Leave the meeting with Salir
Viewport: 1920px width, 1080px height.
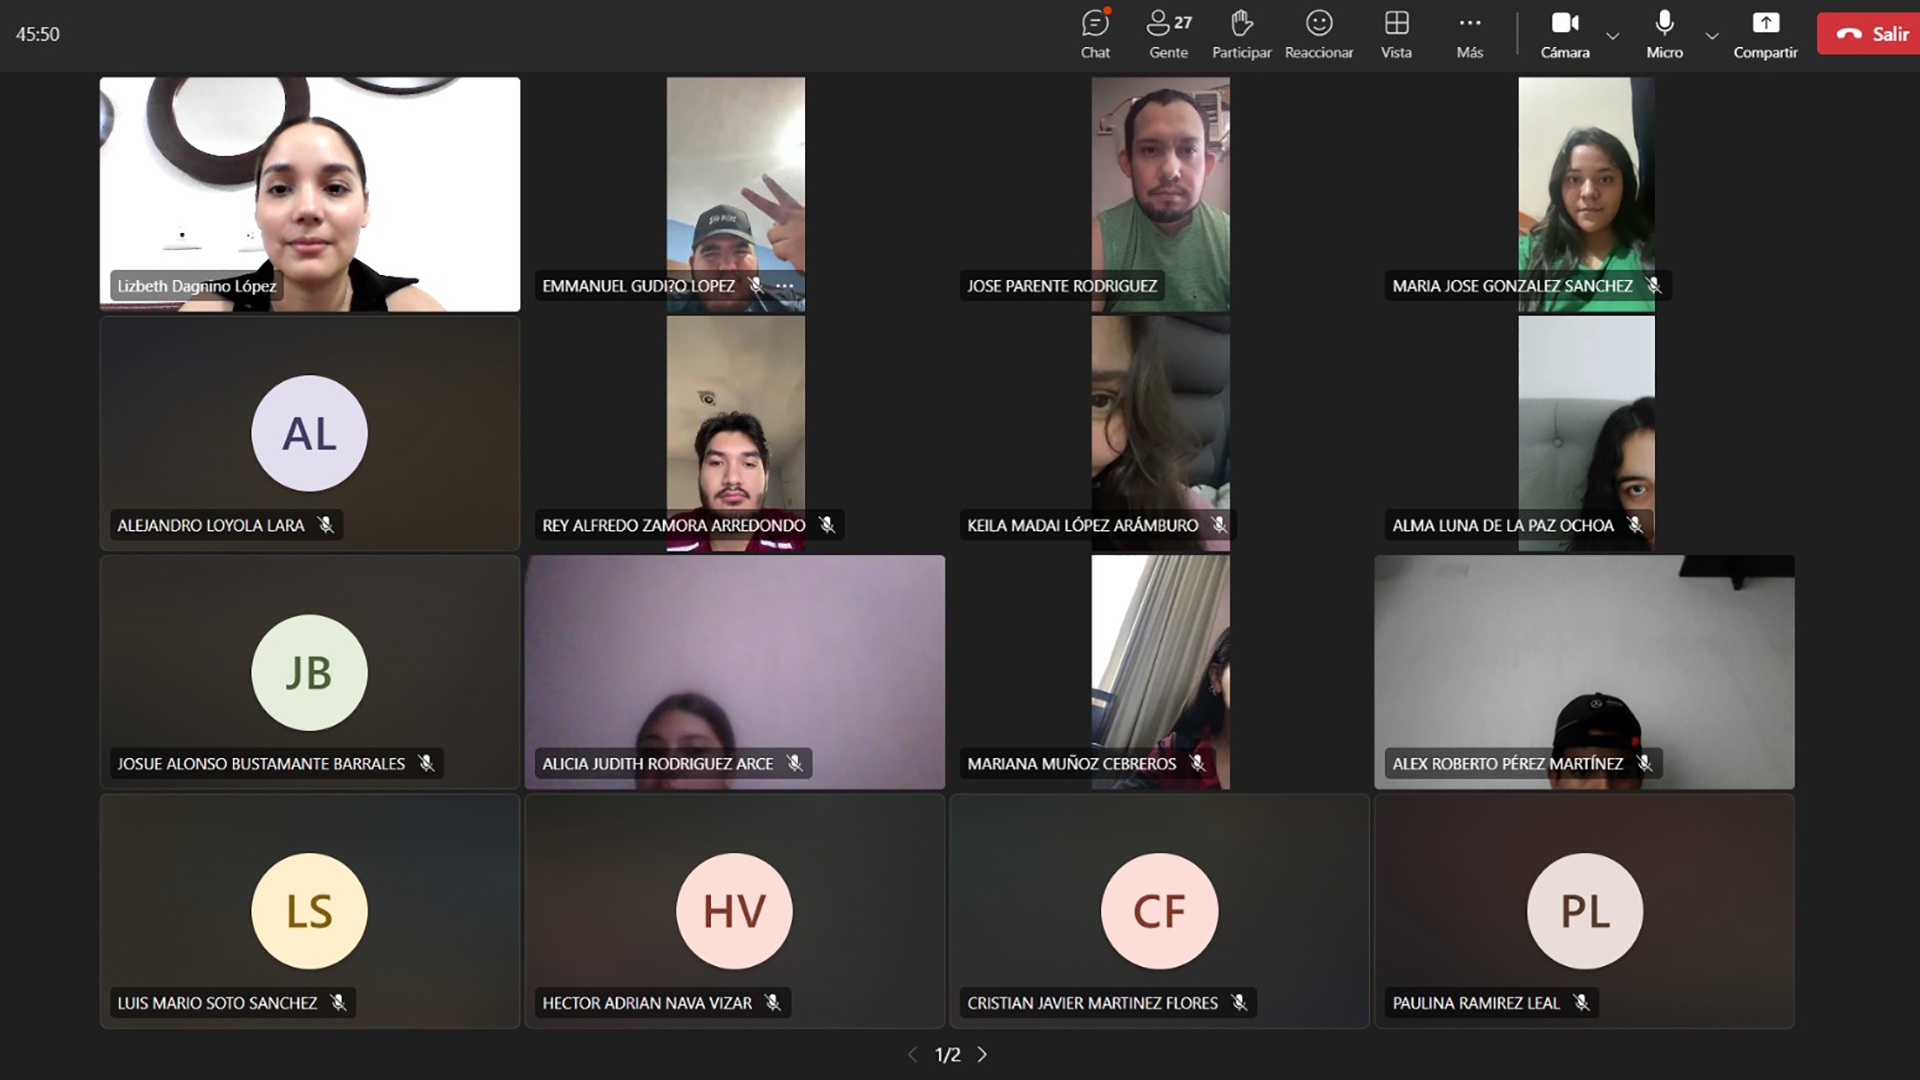click(x=1868, y=34)
